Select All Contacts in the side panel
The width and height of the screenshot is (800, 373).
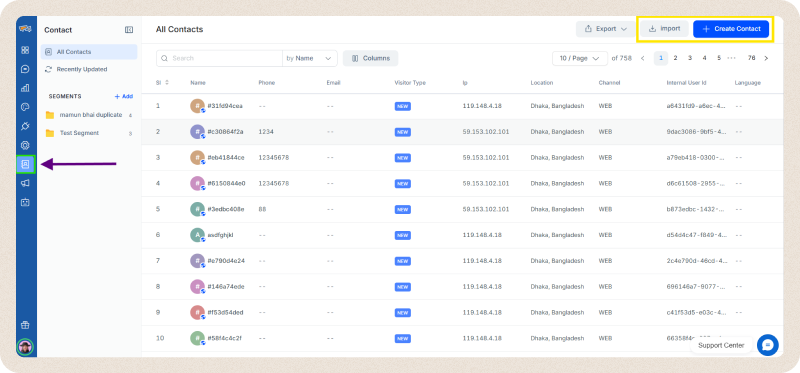[x=89, y=52]
